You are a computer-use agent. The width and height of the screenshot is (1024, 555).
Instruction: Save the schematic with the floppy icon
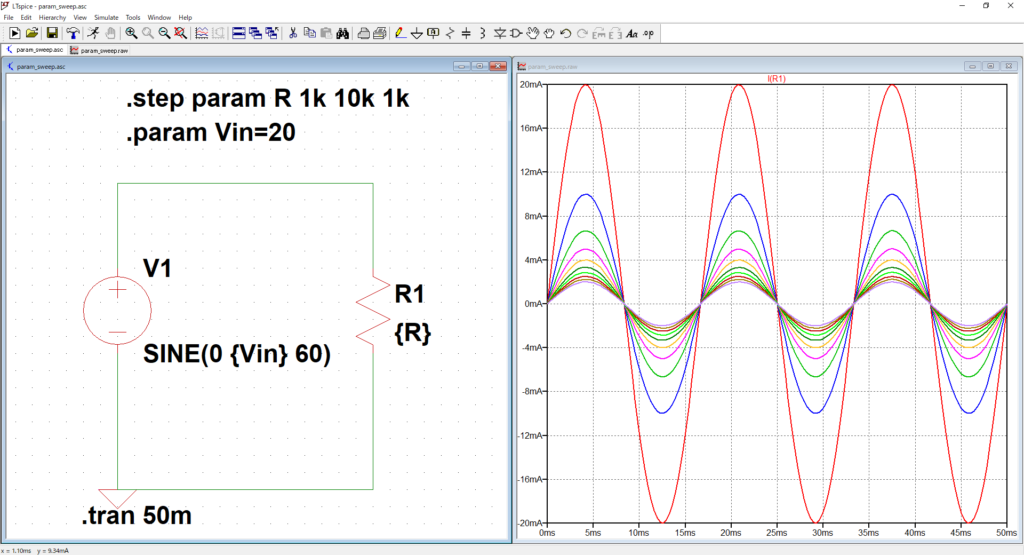(x=52, y=33)
